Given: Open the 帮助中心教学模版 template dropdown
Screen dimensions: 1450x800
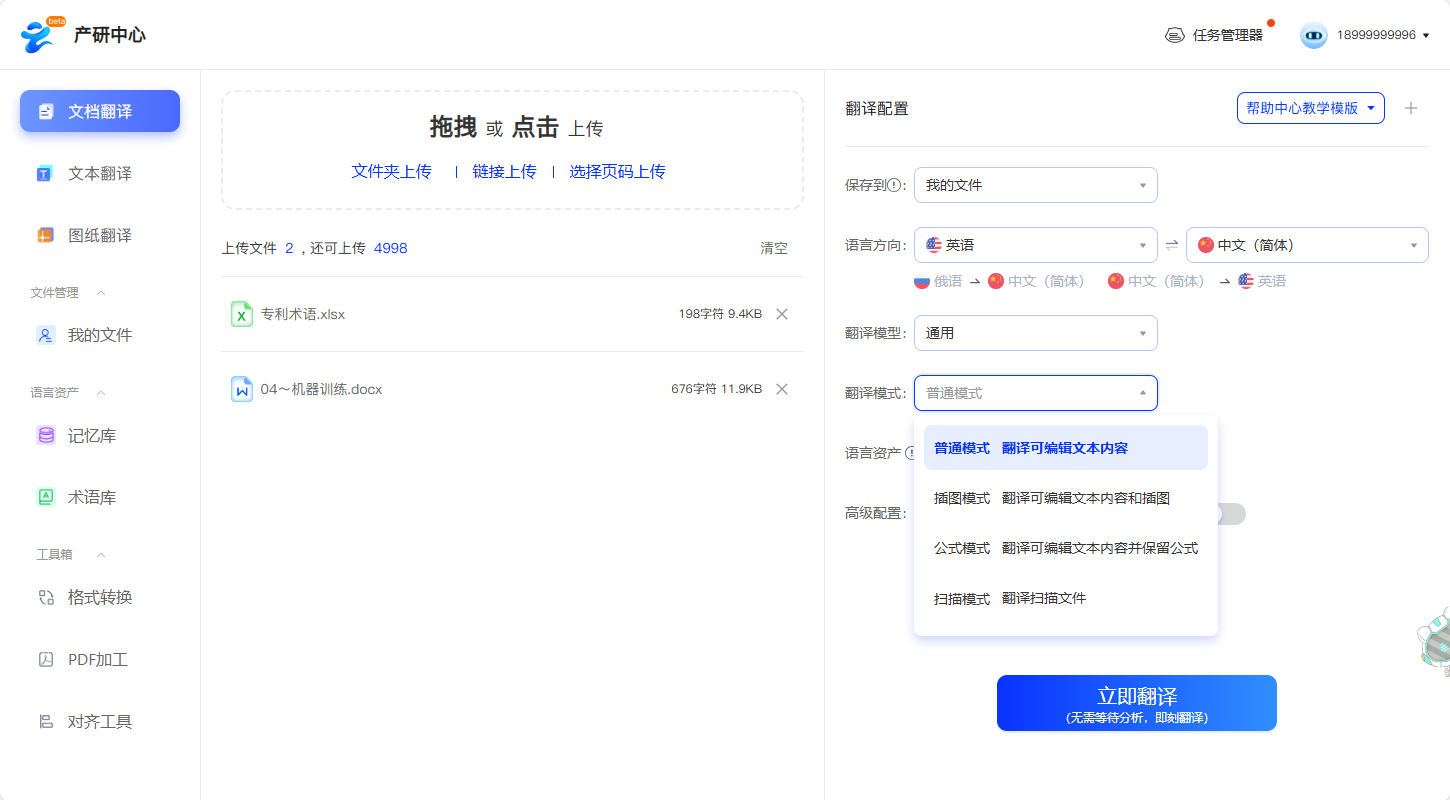Looking at the screenshot, I should [1311, 108].
